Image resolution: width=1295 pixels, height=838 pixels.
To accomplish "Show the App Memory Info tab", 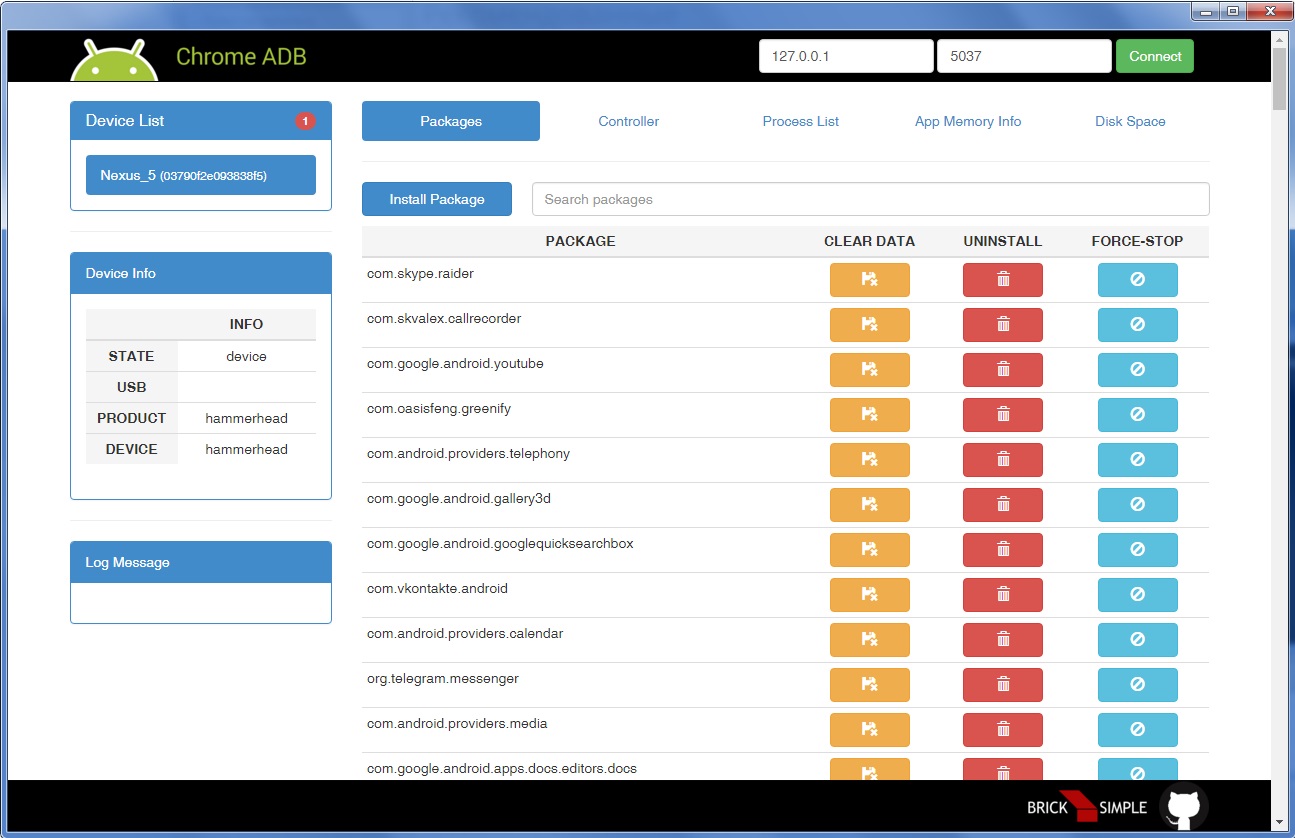I will click(x=967, y=121).
